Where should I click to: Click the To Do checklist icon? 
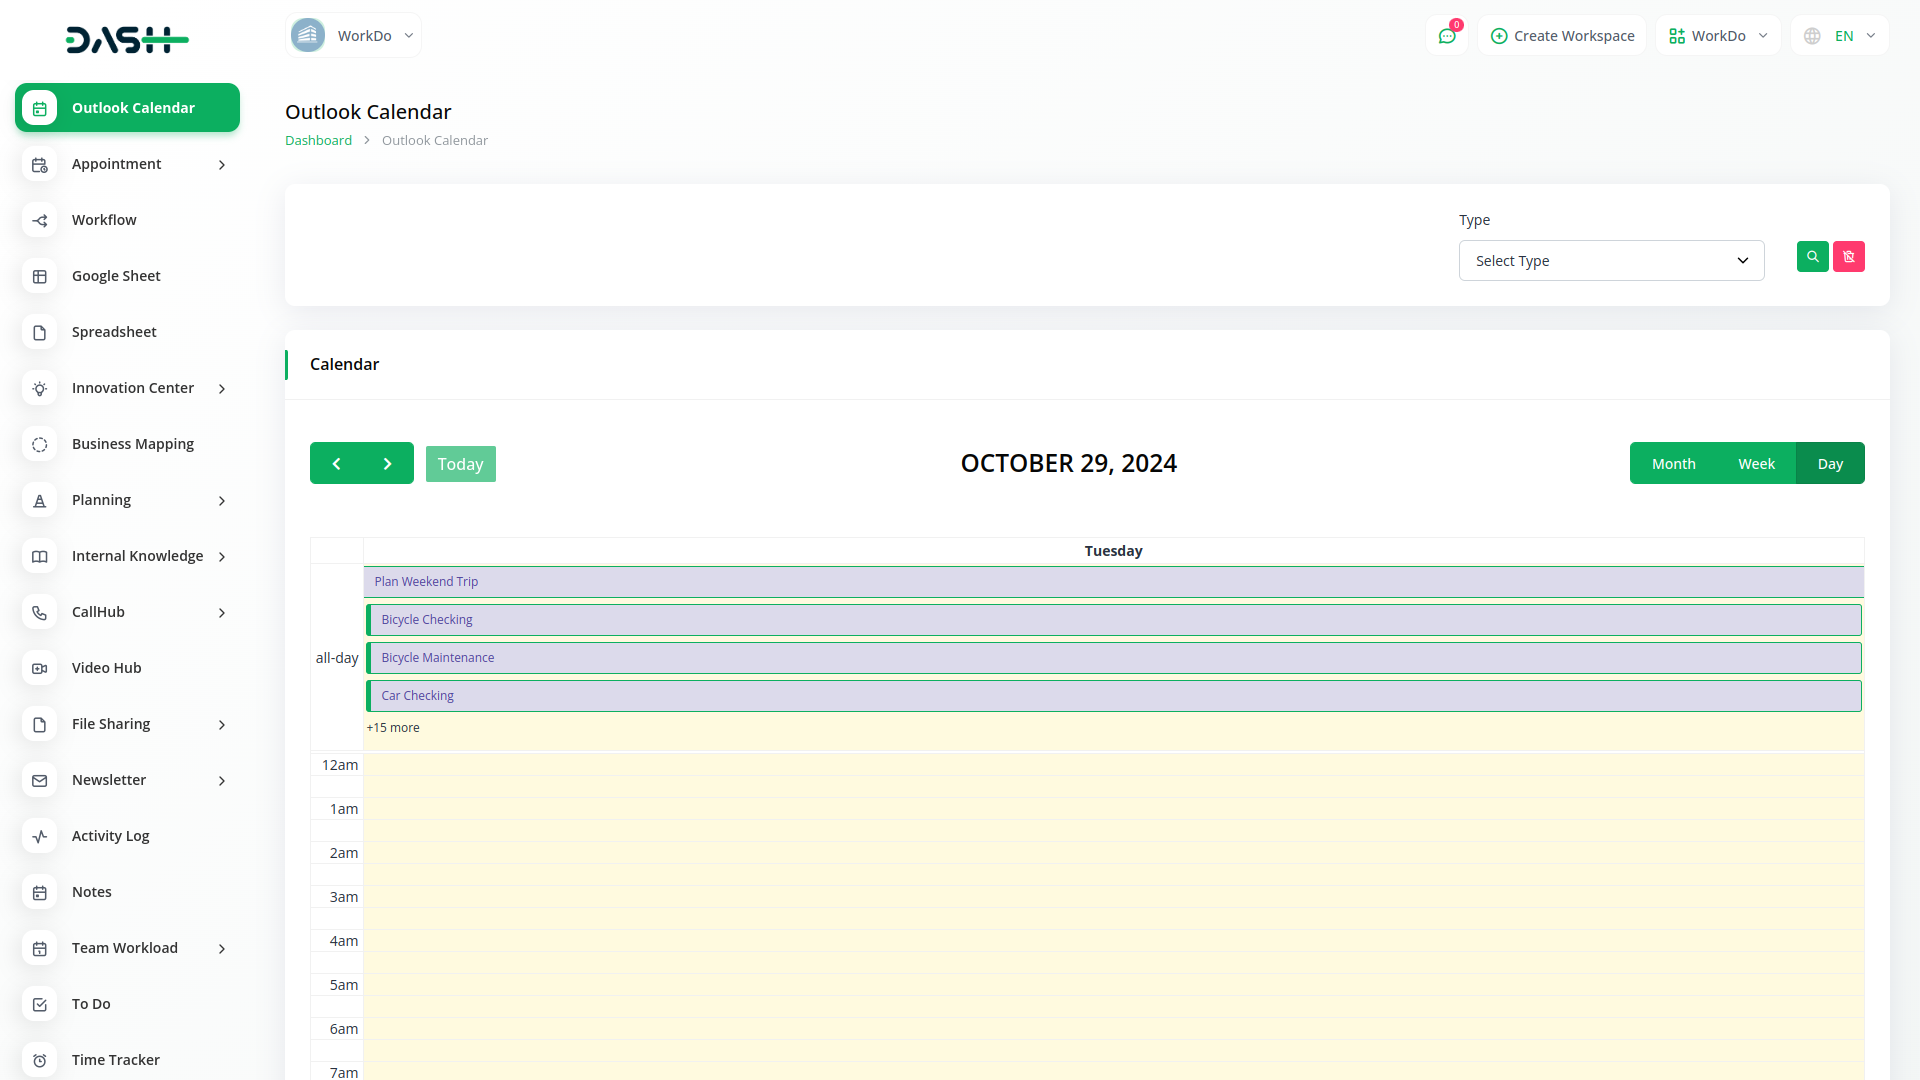(x=40, y=1004)
